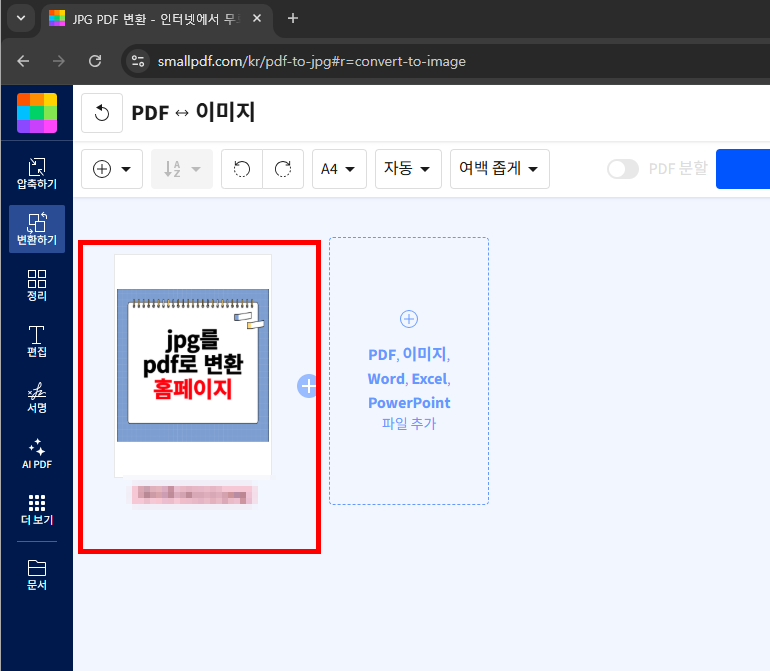Open the AI PDF tool
The height and width of the screenshot is (671, 770).
pos(37,453)
